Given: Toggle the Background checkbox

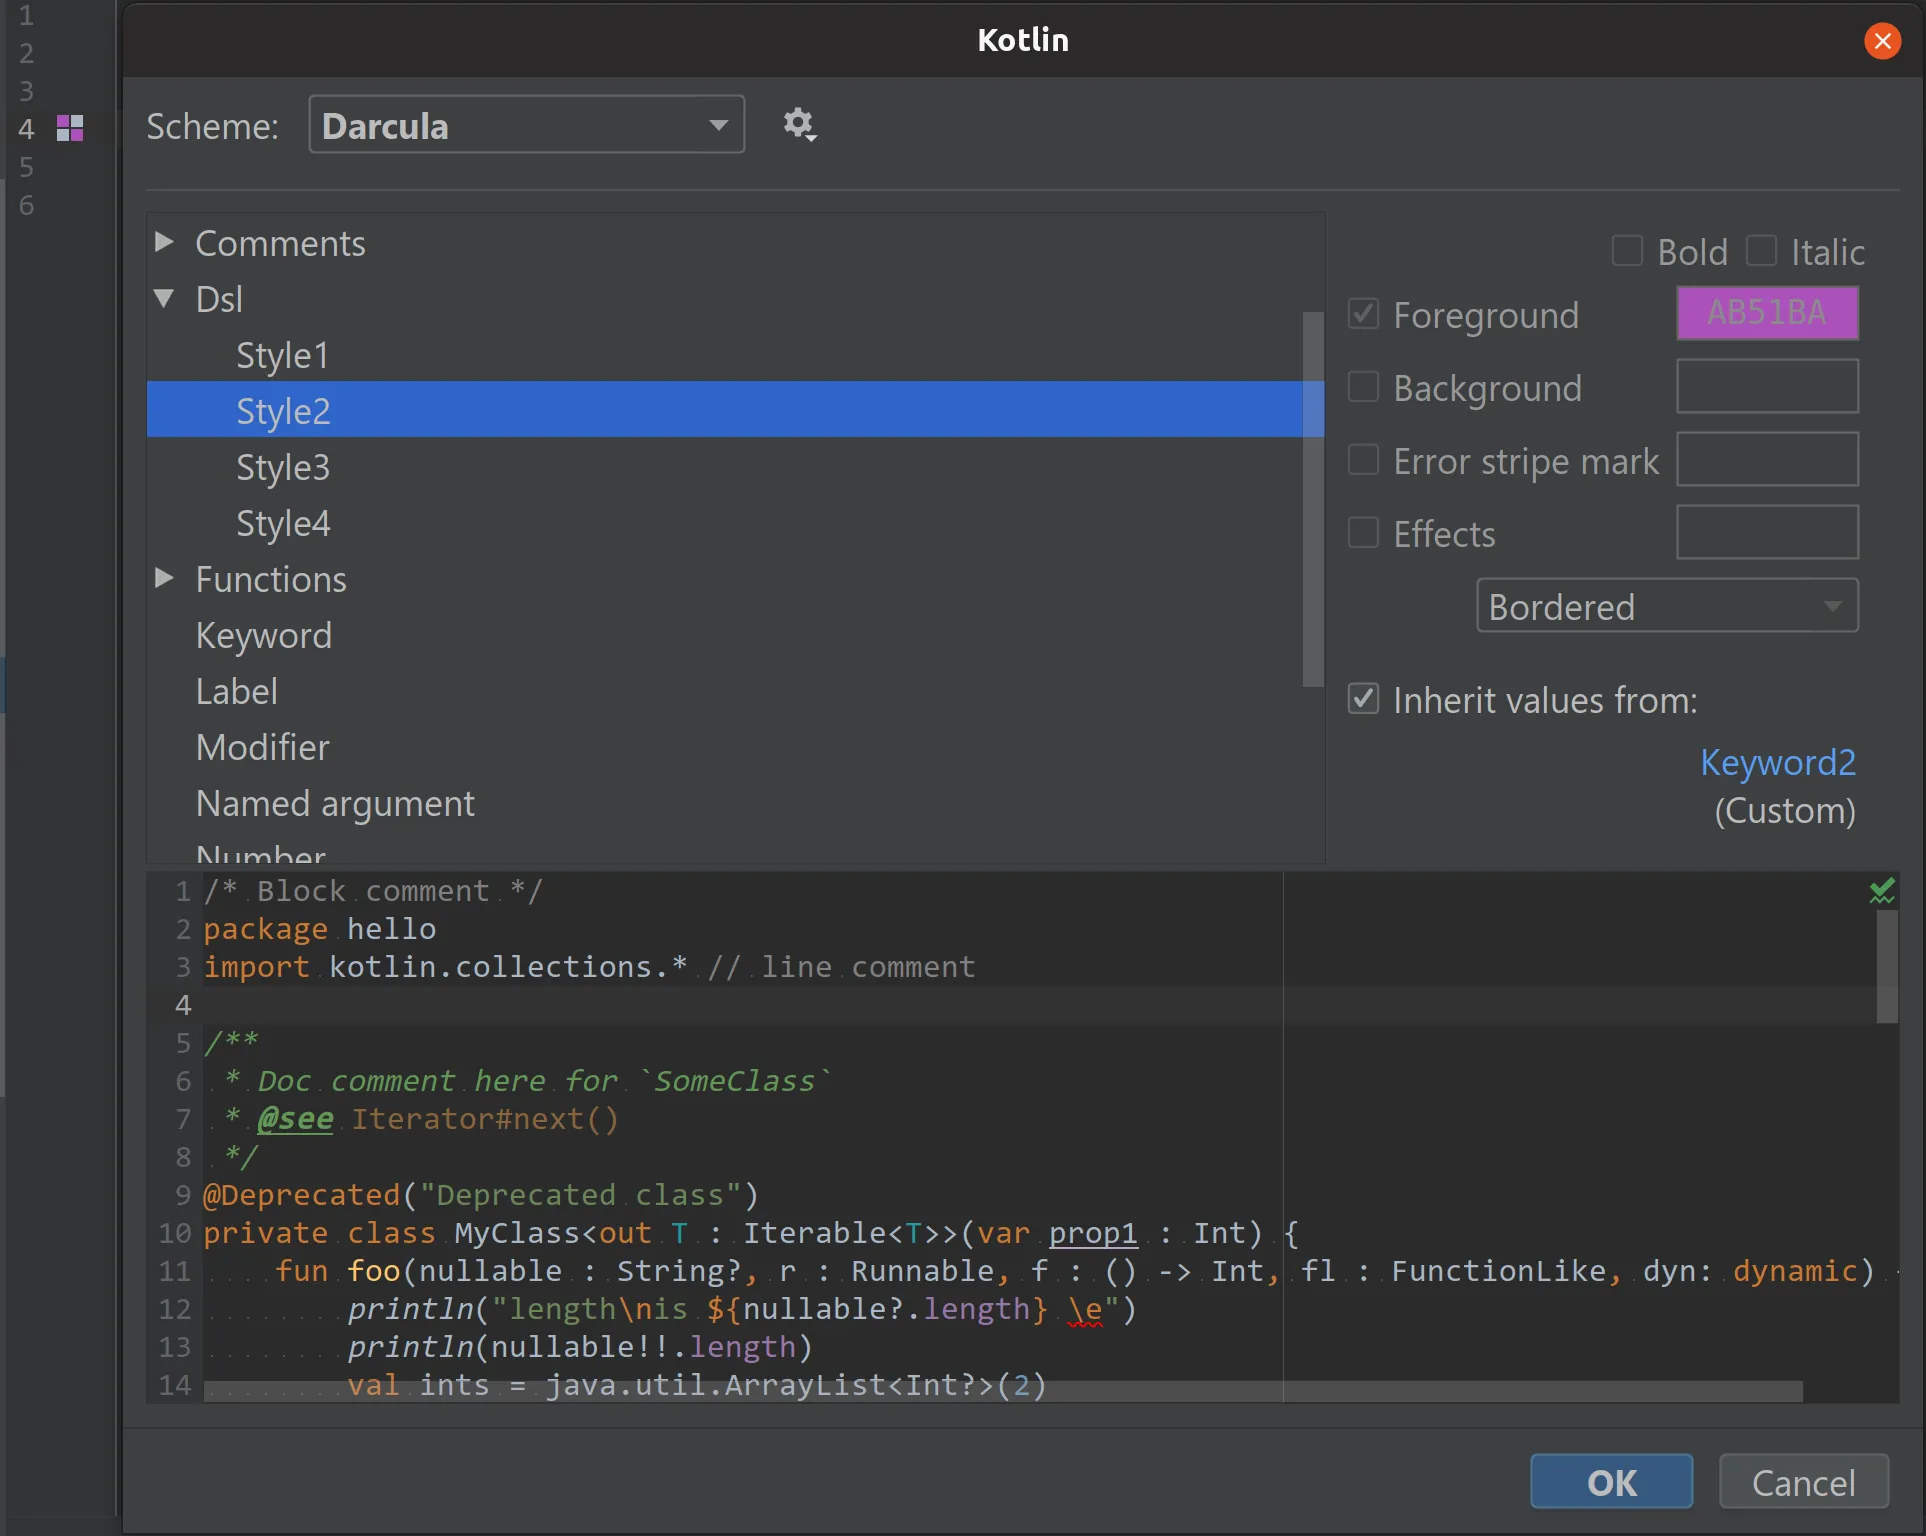Looking at the screenshot, I should (1363, 387).
